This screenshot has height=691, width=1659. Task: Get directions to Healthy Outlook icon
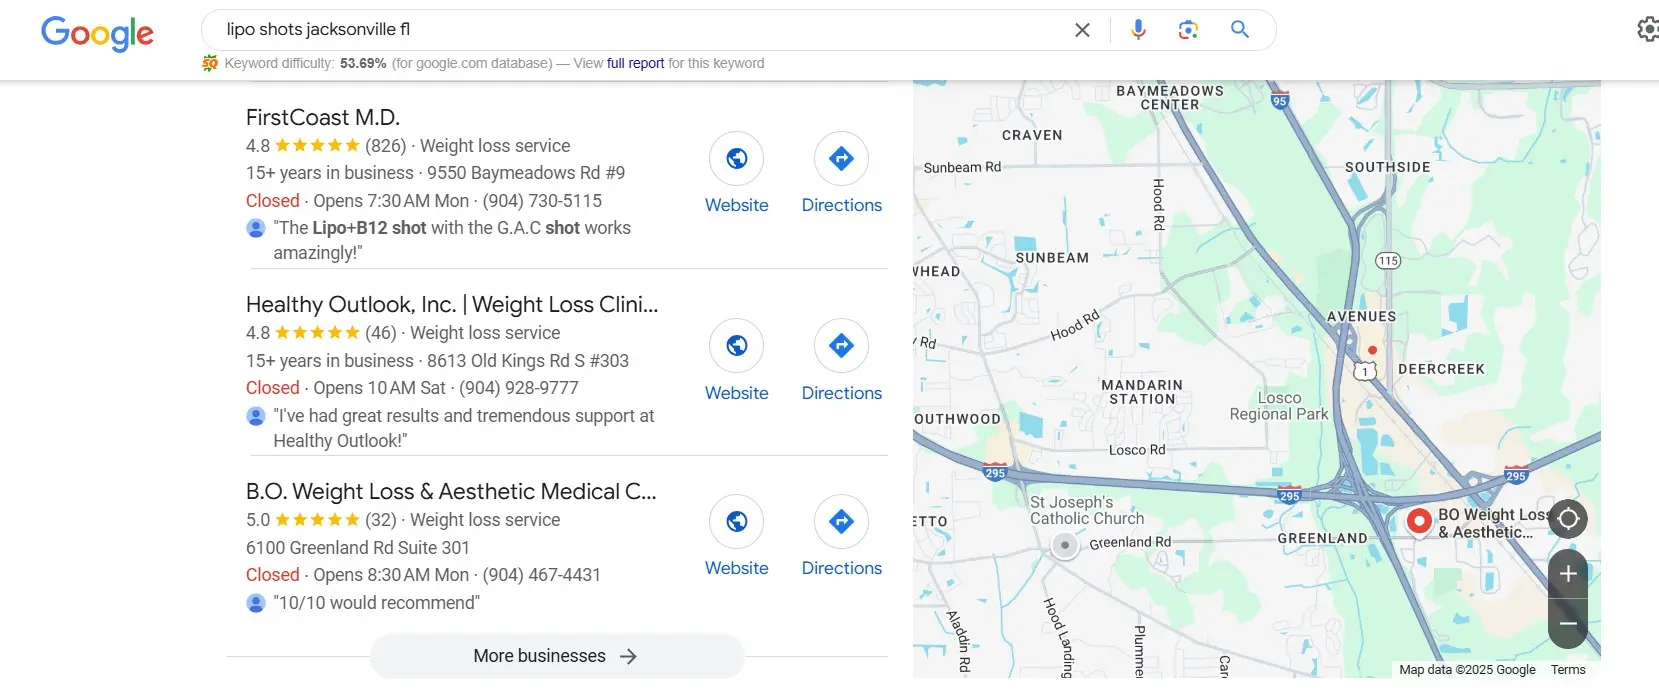(842, 345)
